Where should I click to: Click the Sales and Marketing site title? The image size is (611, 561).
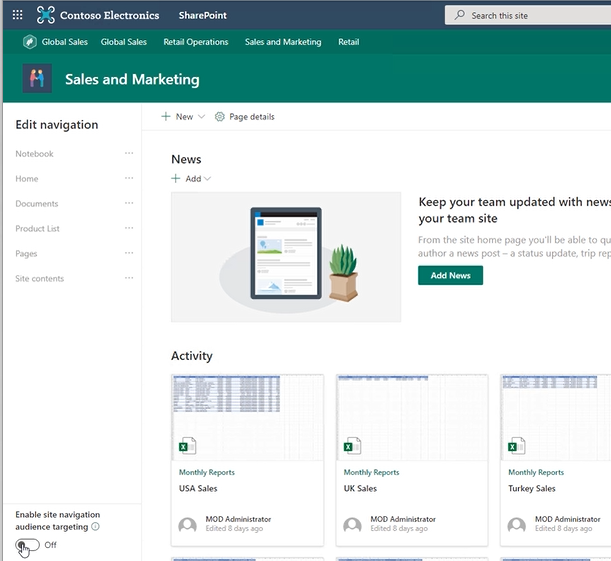132,79
